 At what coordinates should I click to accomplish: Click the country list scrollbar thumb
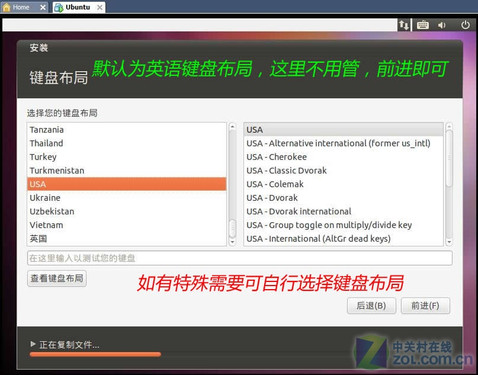(x=232, y=229)
